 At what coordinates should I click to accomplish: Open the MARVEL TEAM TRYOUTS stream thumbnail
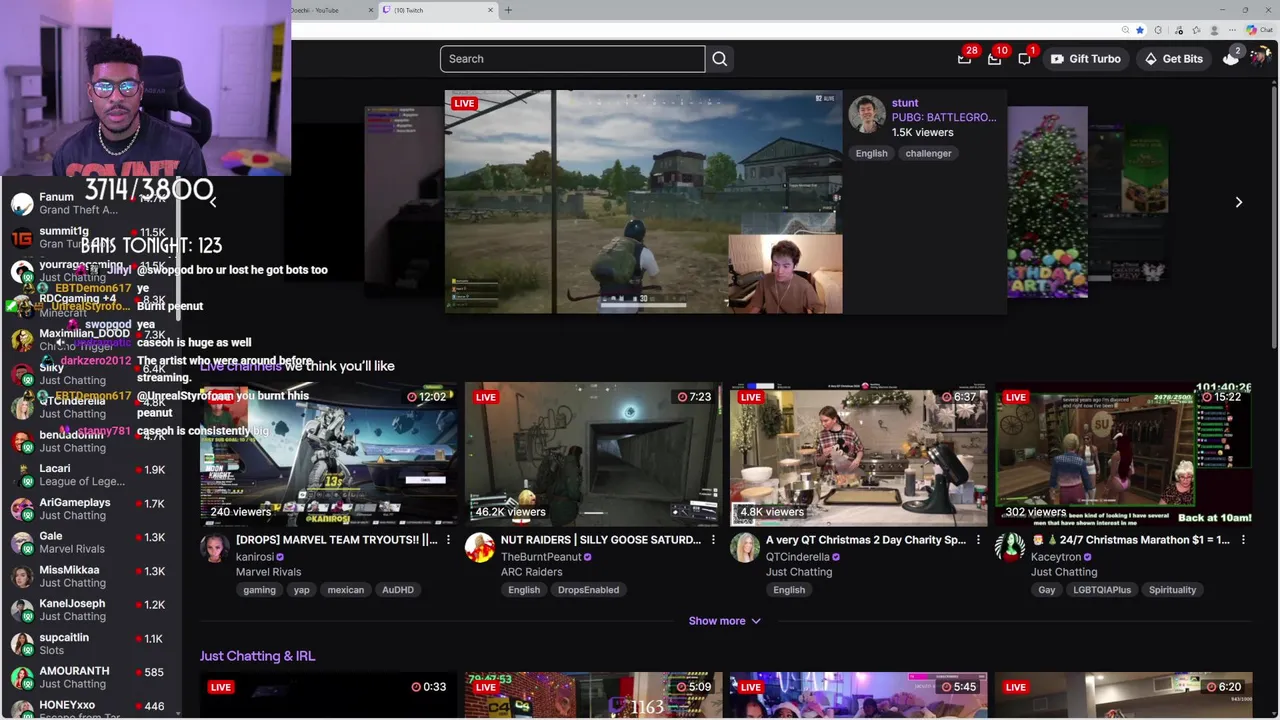(329, 454)
